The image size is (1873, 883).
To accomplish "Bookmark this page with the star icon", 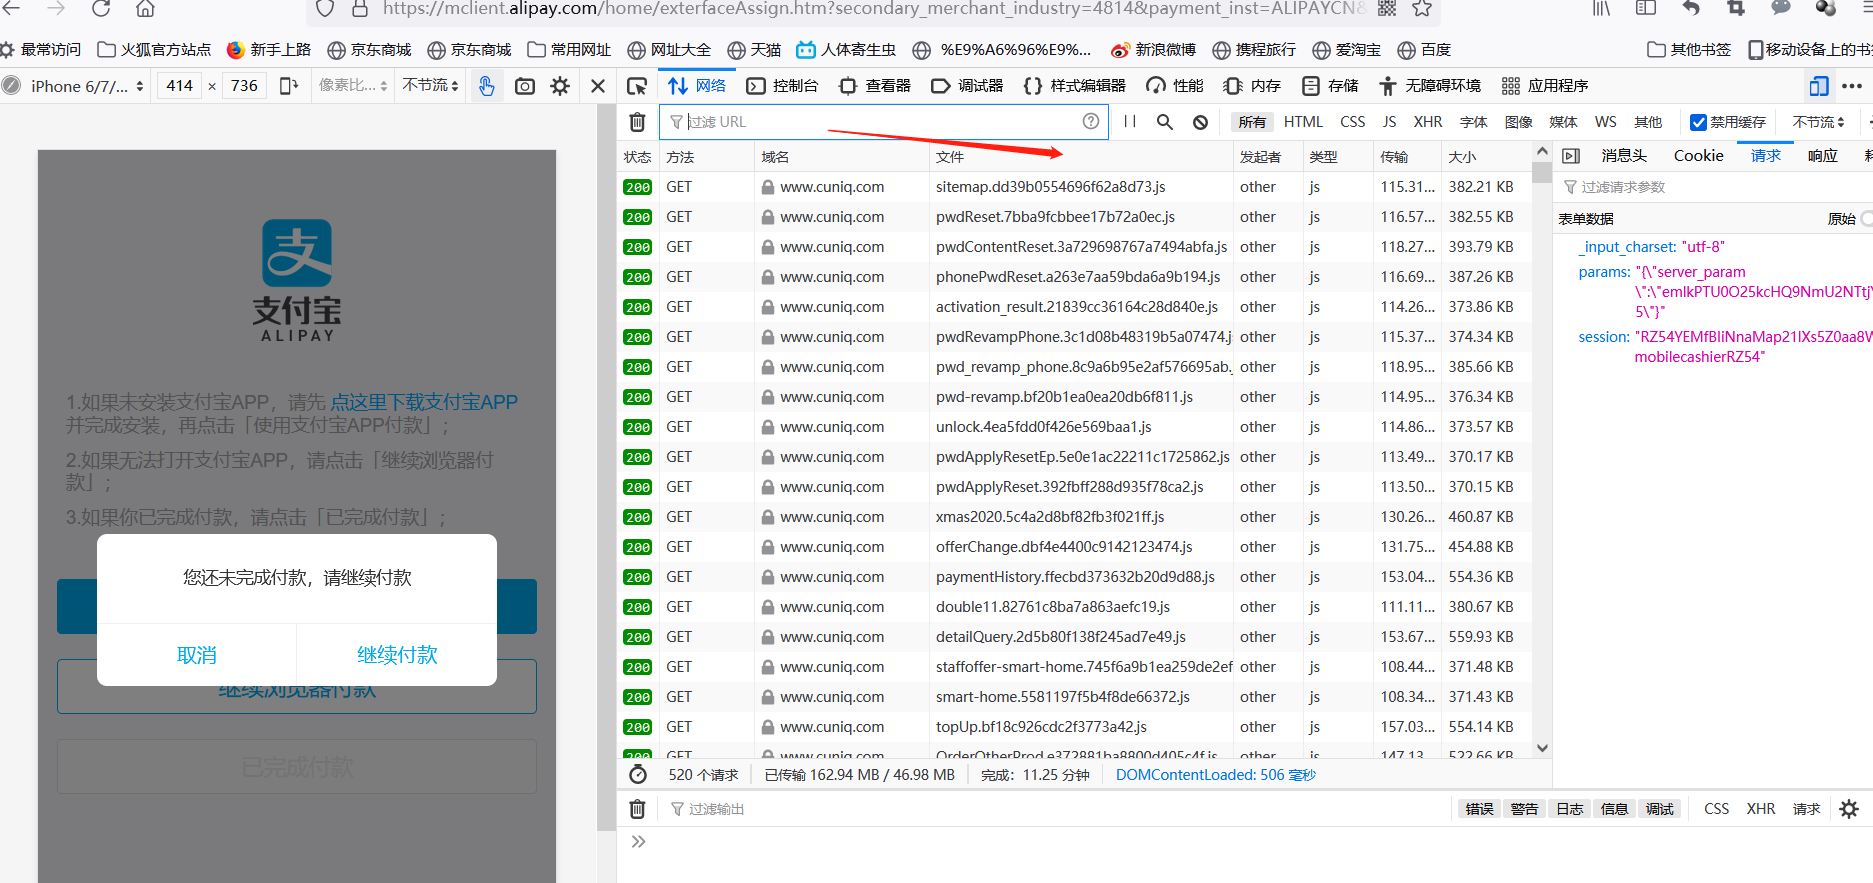I will pos(1422,9).
